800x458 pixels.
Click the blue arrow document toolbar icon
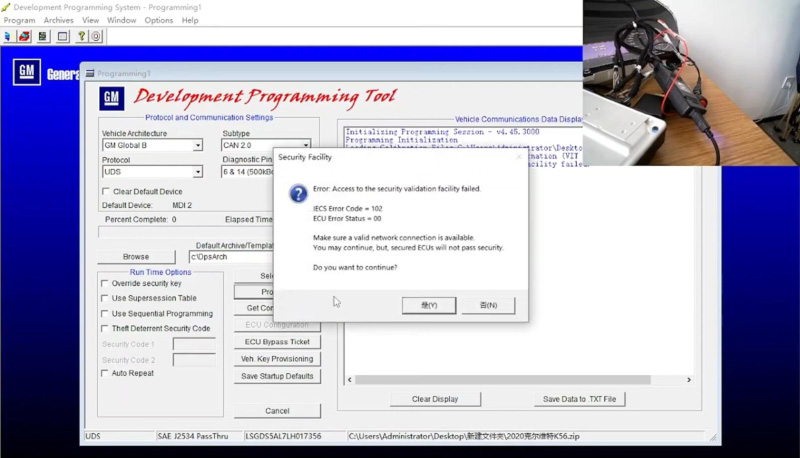tap(8, 37)
